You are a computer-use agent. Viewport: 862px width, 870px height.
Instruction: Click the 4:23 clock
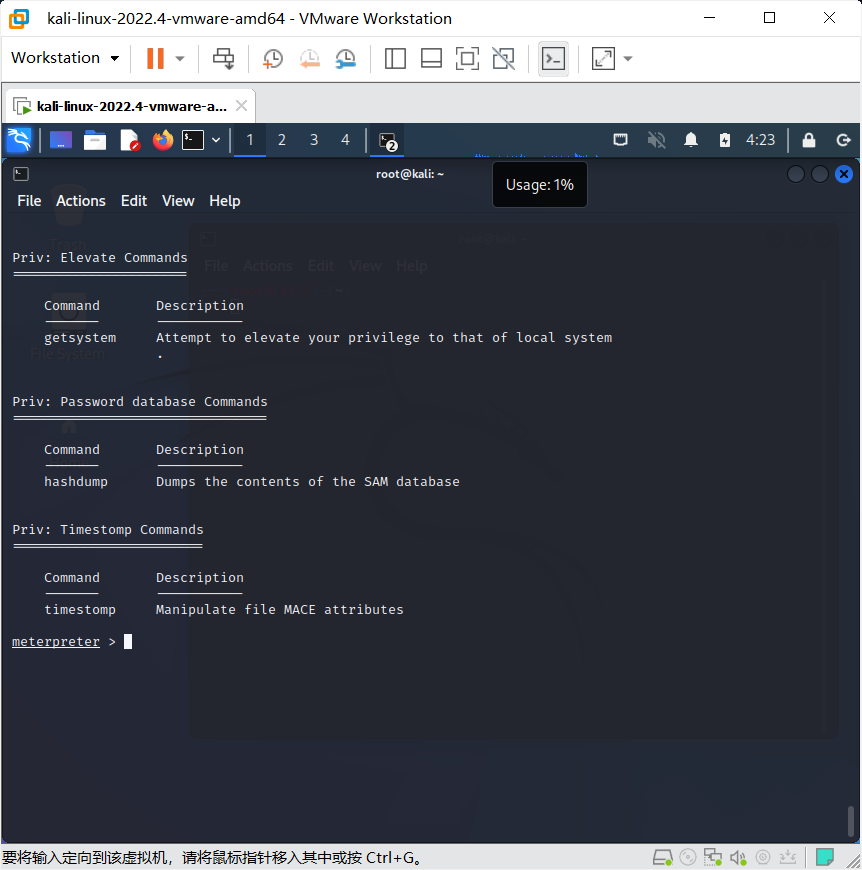pos(760,140)
